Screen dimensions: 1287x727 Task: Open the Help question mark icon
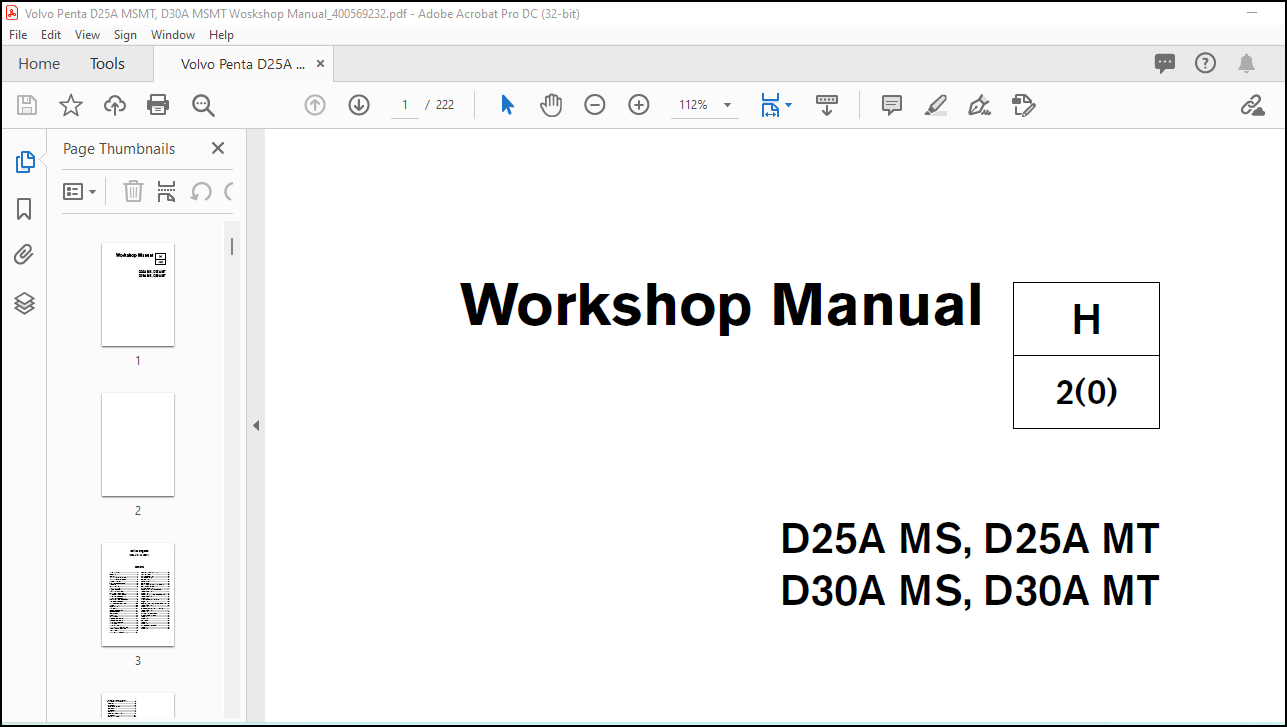pyautogui.click(x=1206, y=63)
